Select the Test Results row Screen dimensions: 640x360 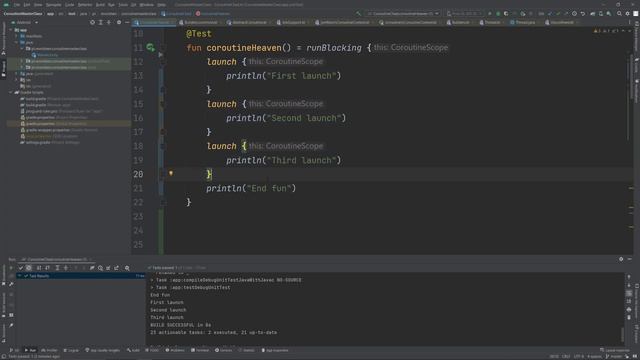pos(80,276)
